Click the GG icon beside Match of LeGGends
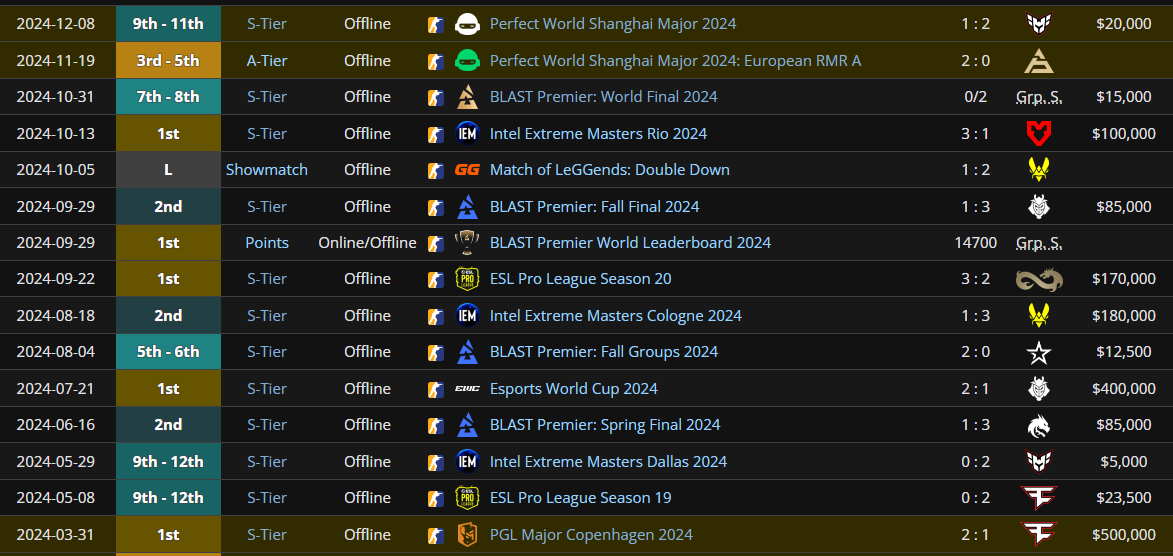This screenshot has height=556, width=1173. pos(467,170)
